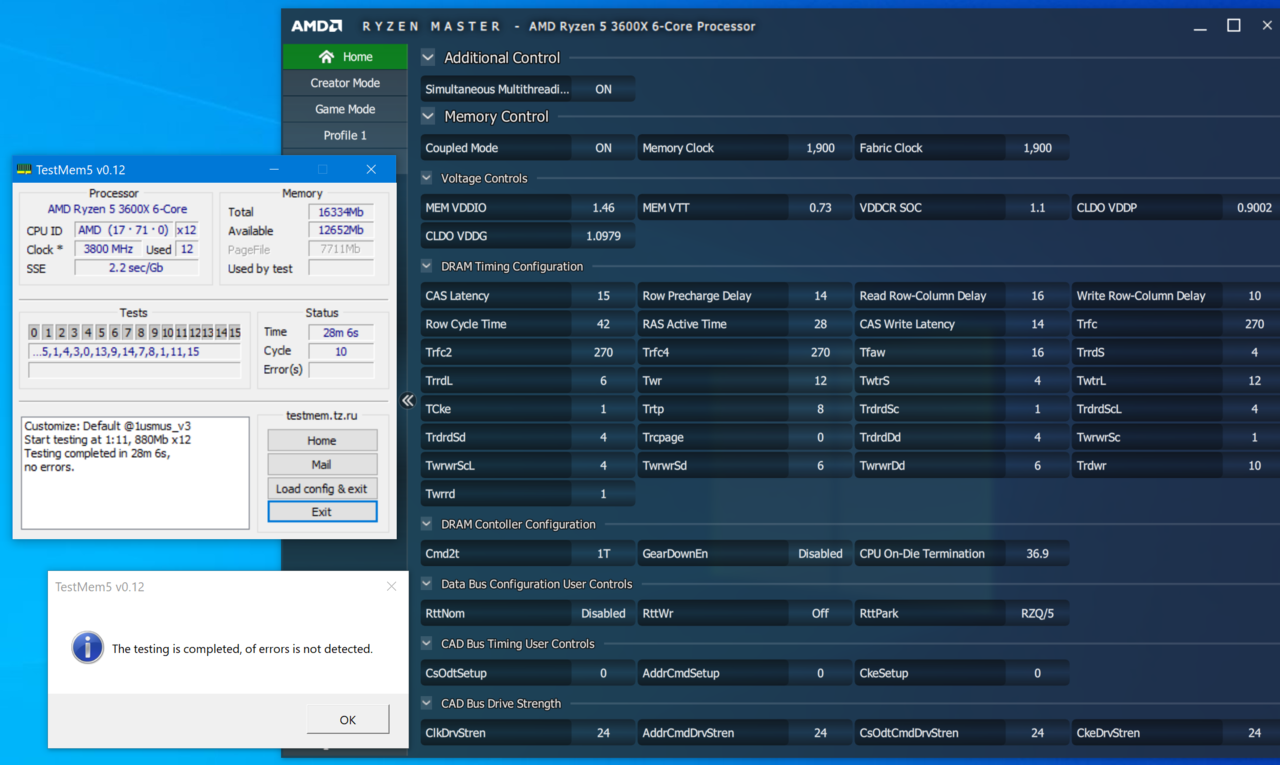Viewport: 1280px width, 765px height.
Task: Click the TestMem5 title bar app icon
Action: (24, 170)
